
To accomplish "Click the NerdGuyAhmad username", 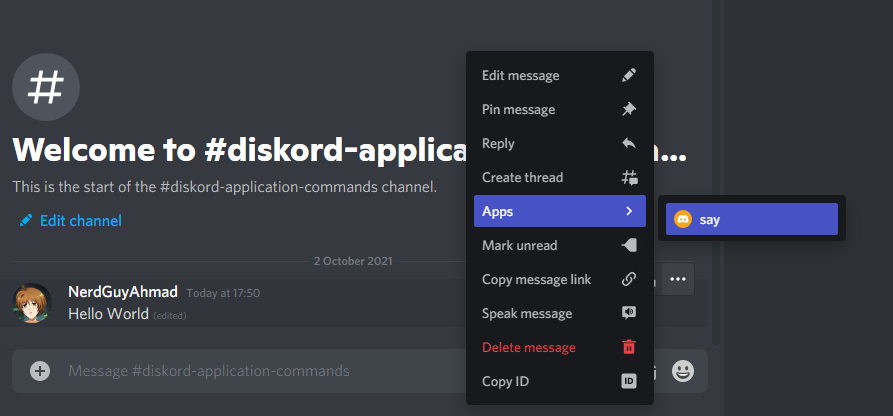I will pos(123,292).
